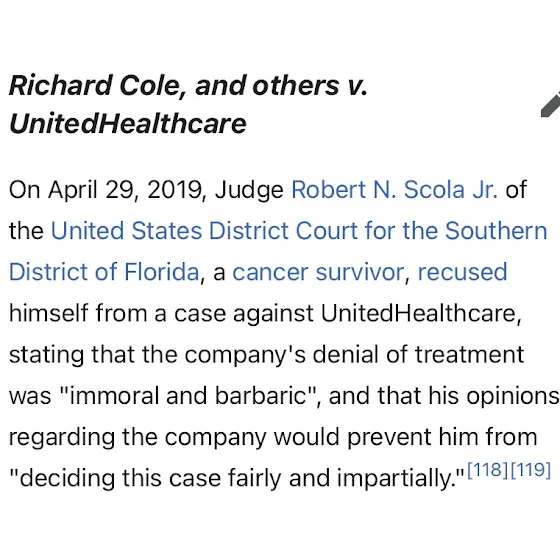Click the words "himself from a case against"
This screenshot has width=560, height=560.
click(161, 314)
